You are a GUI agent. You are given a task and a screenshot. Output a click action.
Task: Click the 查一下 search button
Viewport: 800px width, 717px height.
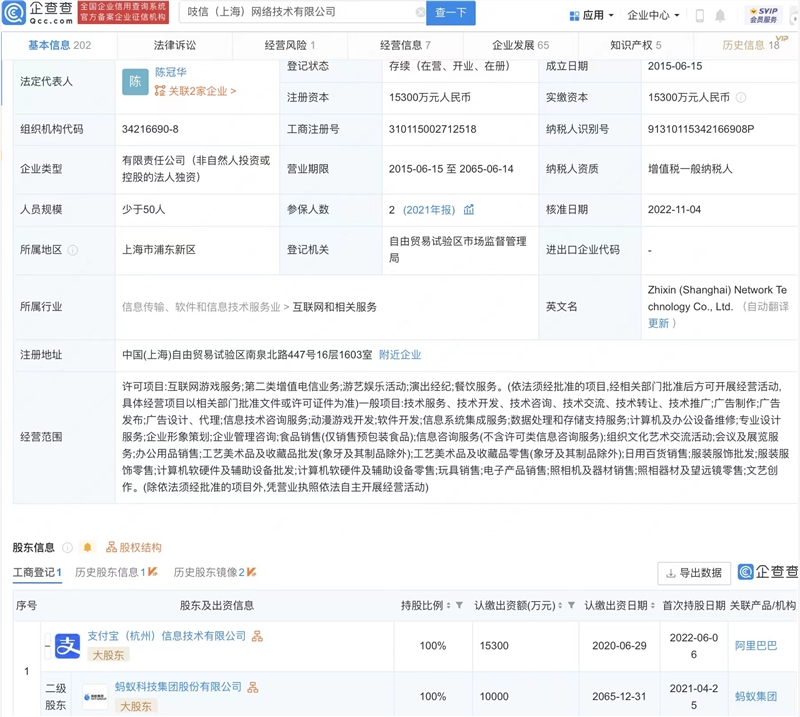click(x=451, y=13)
